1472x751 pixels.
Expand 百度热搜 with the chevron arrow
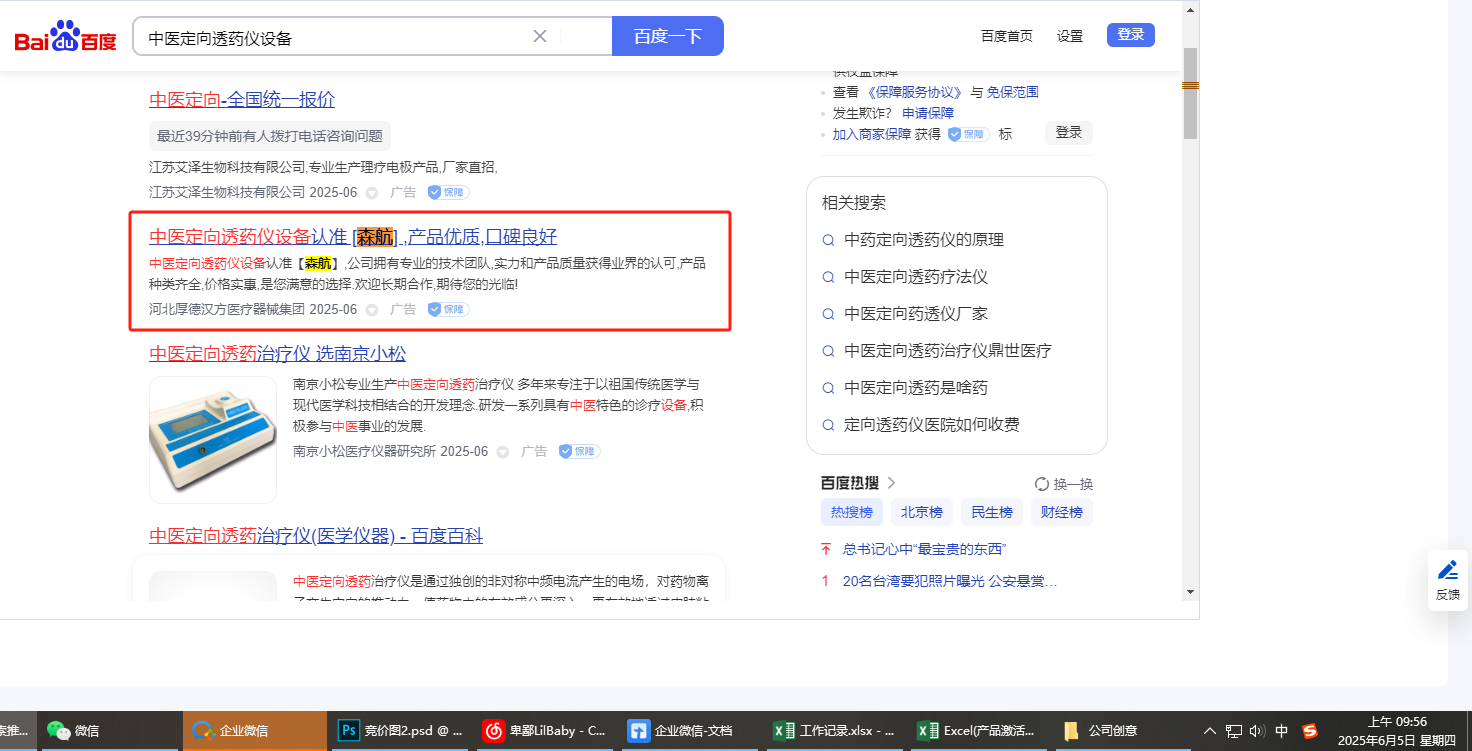tap(891, 483)
